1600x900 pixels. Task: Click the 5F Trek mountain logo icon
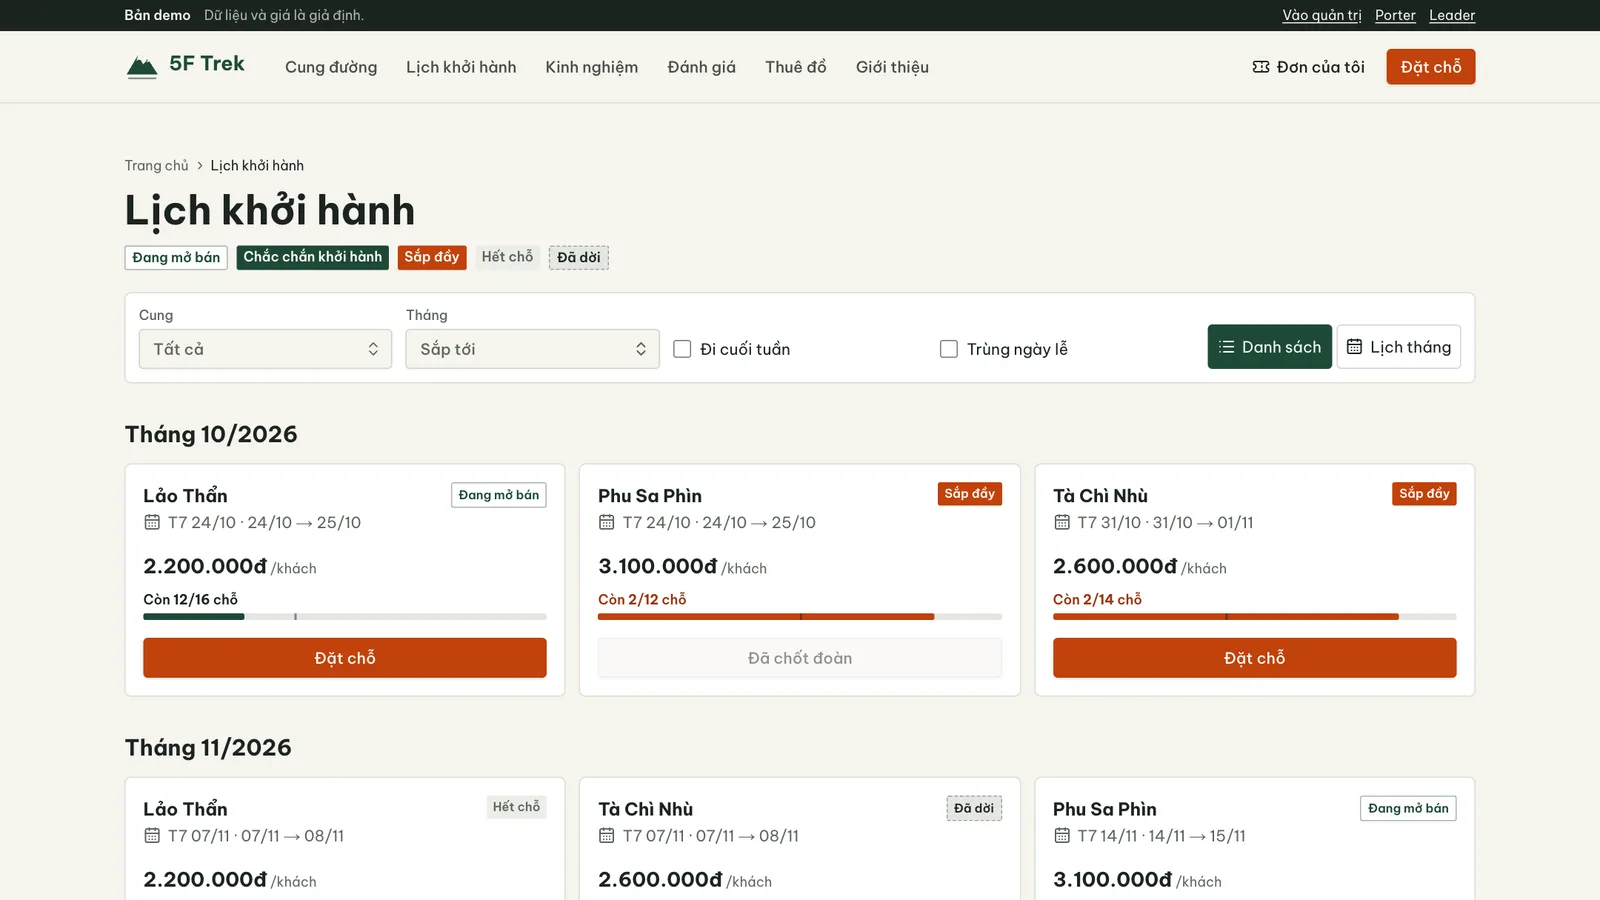pyautogui.click(x=142, y=67)
